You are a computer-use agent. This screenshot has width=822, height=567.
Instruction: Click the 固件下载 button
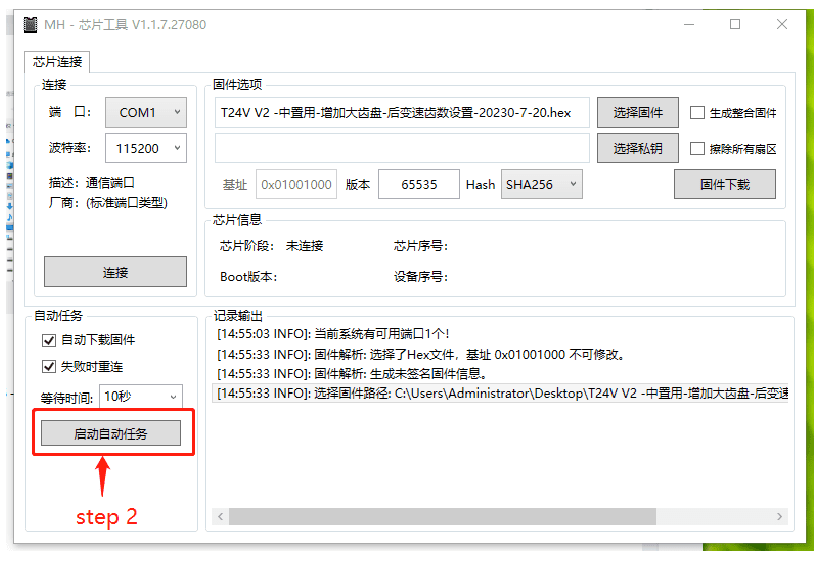coord(724,184)
